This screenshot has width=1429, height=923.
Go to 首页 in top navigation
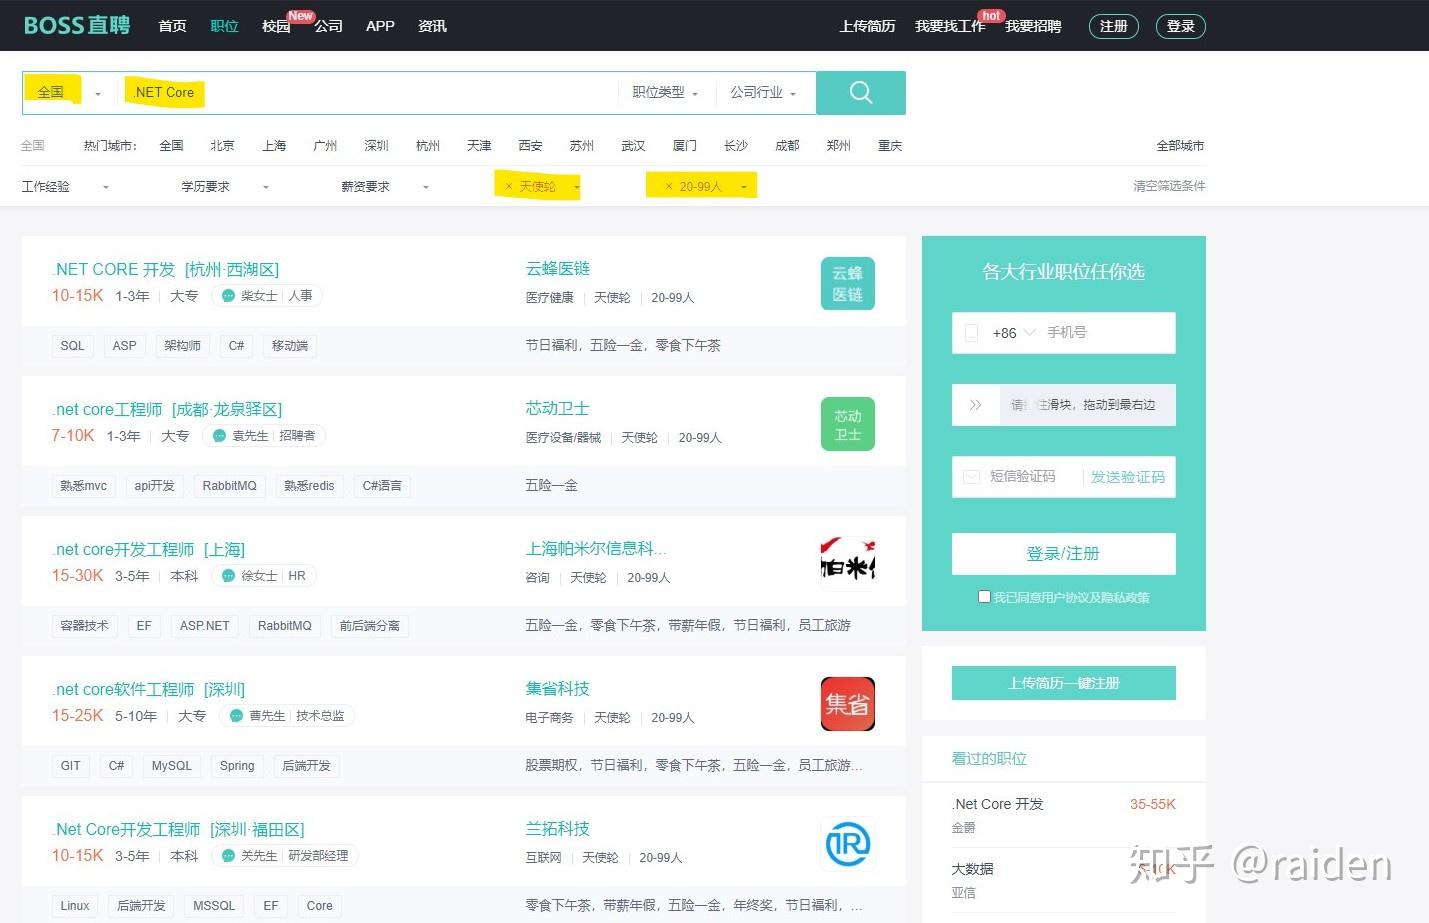click(x=172, y=26)
